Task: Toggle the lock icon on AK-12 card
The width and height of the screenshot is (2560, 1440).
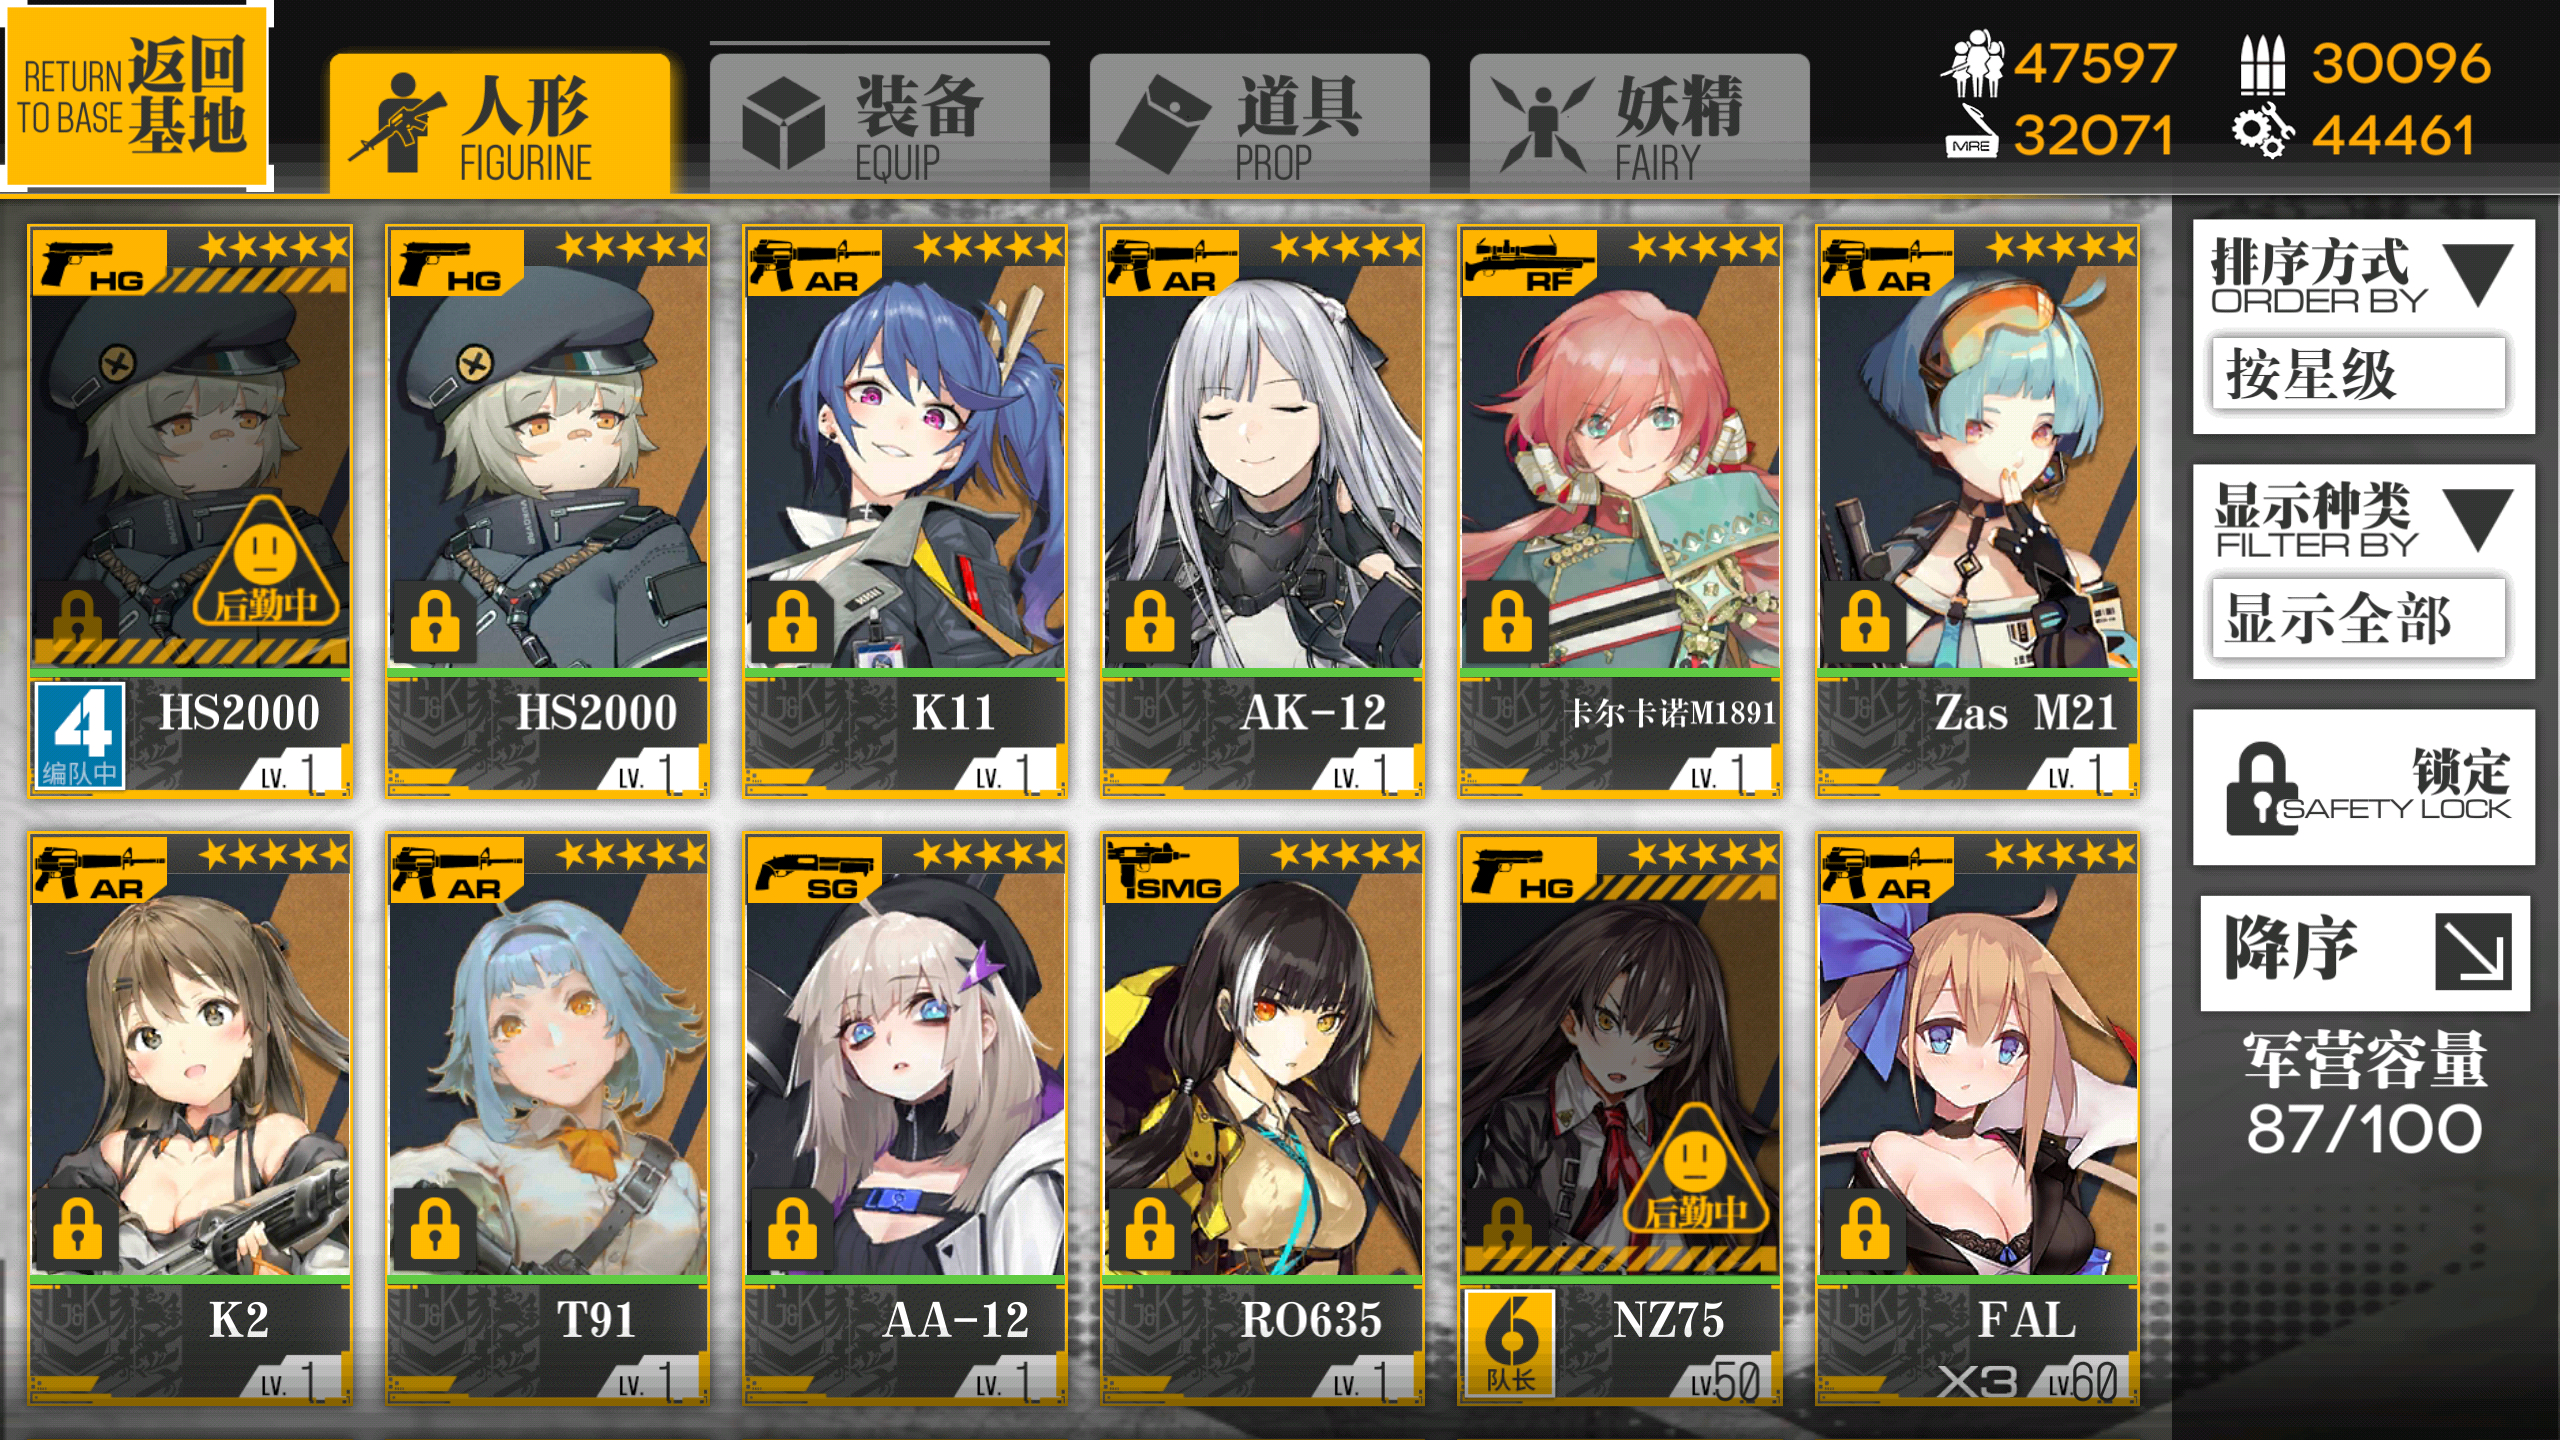Action: point(1150,621)
